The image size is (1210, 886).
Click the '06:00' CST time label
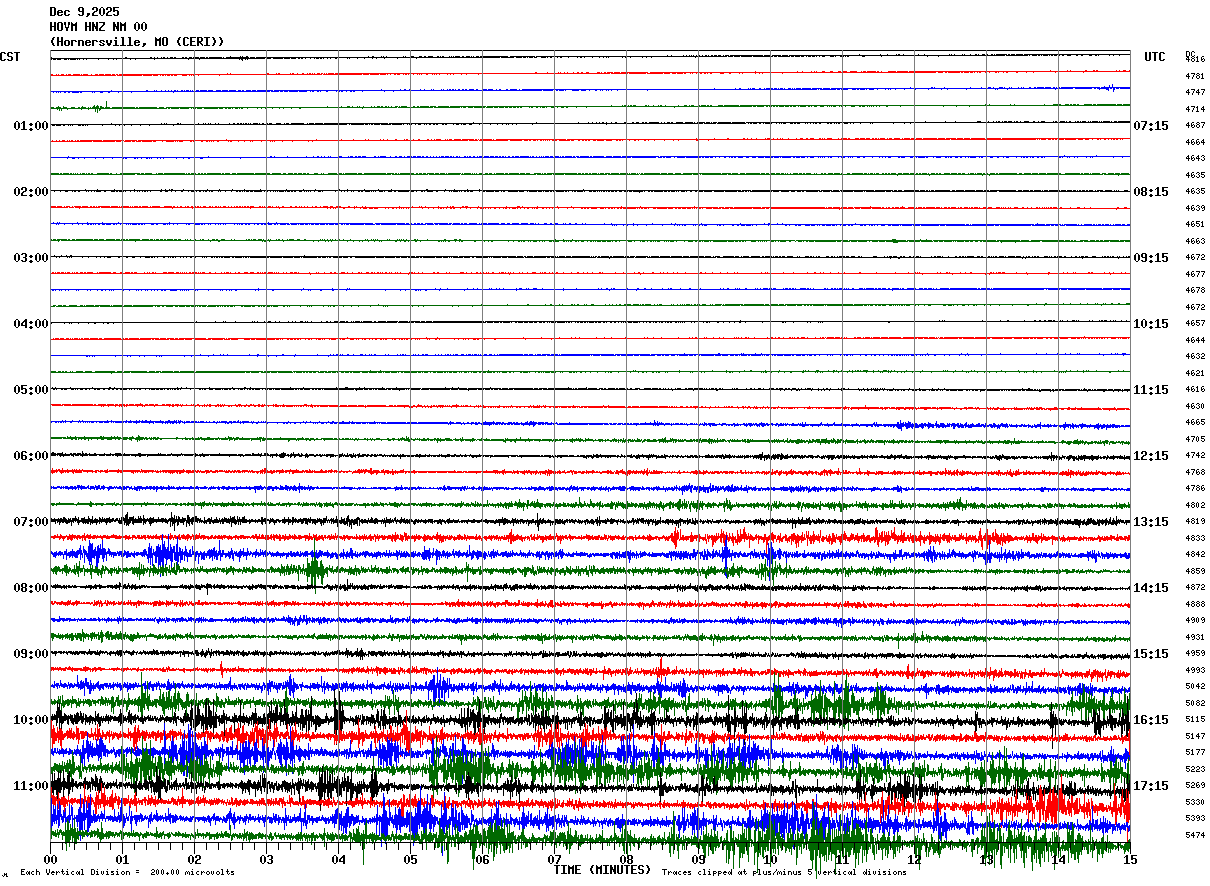31,456
